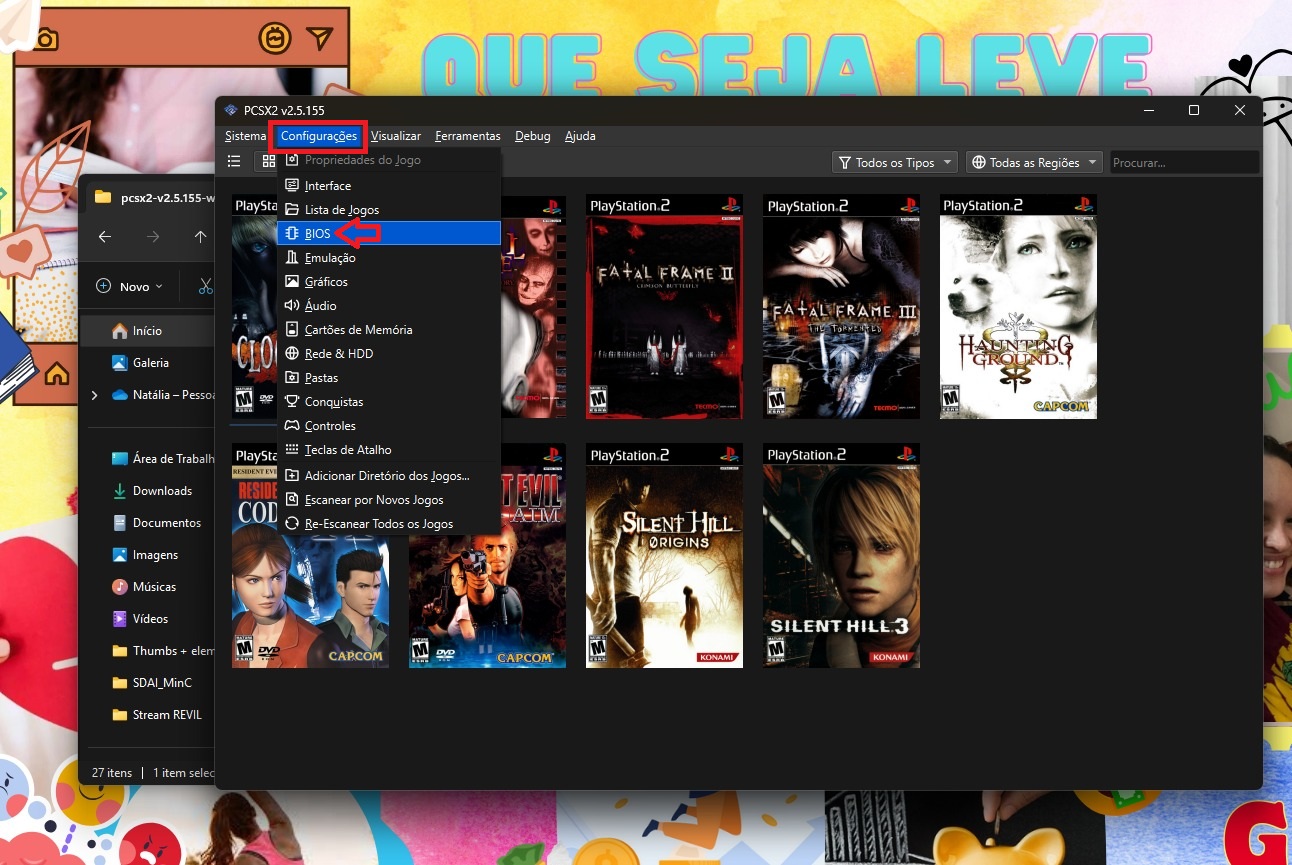This screenshot has height=865, width=1292.
Task: Click the Procurar search field
Action: 1183,162
